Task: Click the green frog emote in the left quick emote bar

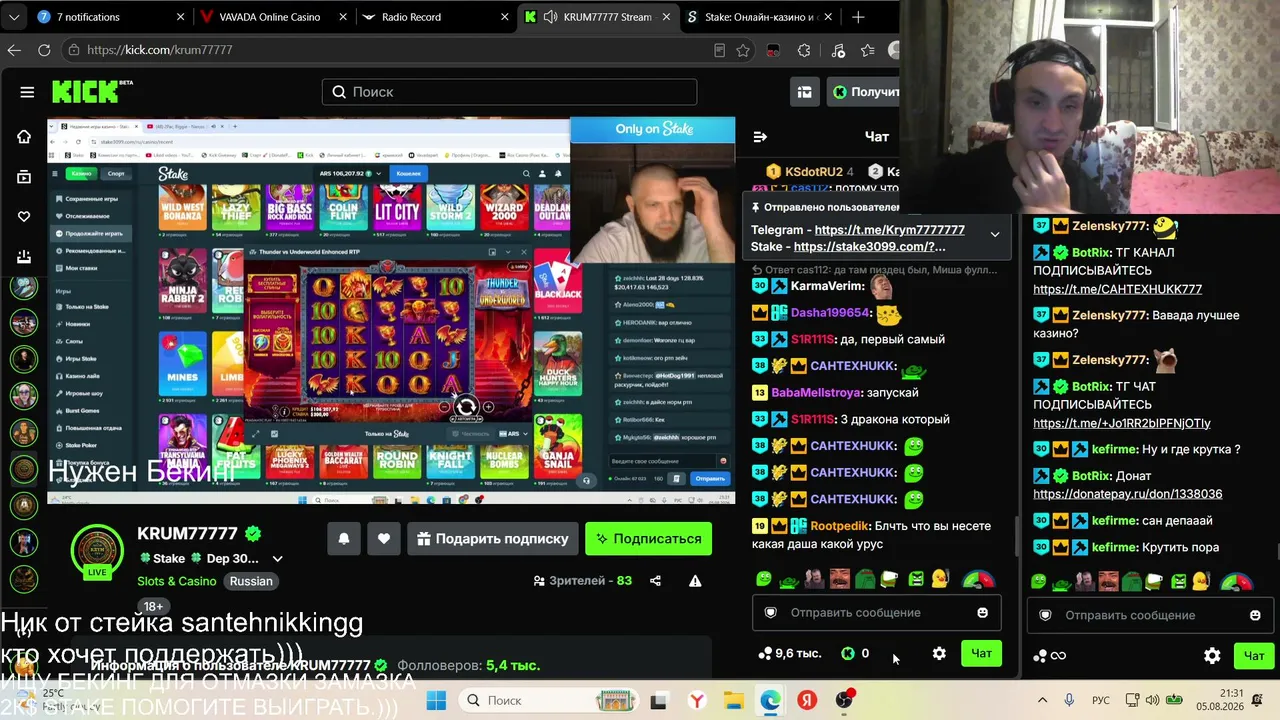Action: point(764,579)
